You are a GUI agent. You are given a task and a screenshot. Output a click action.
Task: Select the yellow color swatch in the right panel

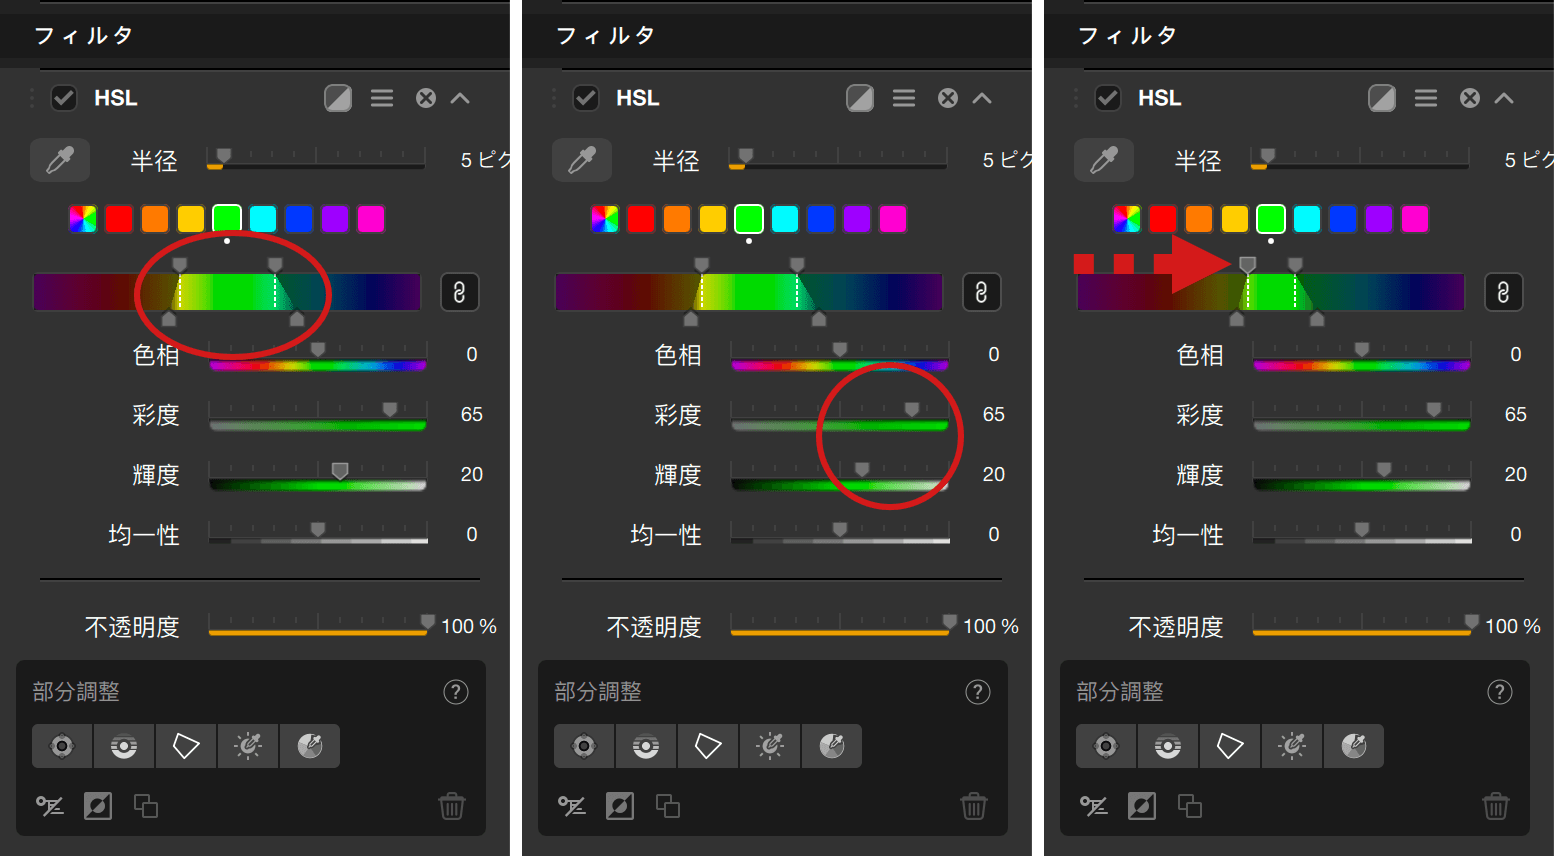[1235, 219]
